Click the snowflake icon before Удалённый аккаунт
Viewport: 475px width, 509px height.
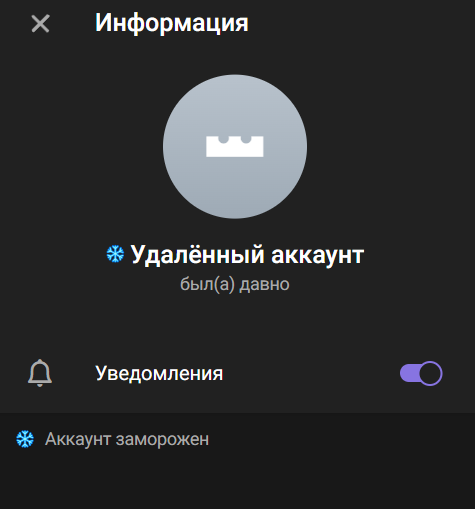click(115, 254)
